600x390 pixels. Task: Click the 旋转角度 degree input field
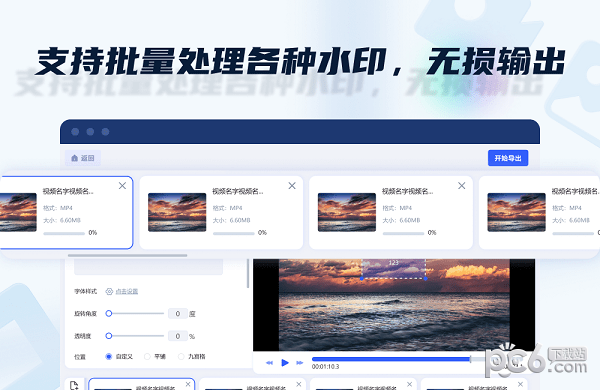click(178, 313)
